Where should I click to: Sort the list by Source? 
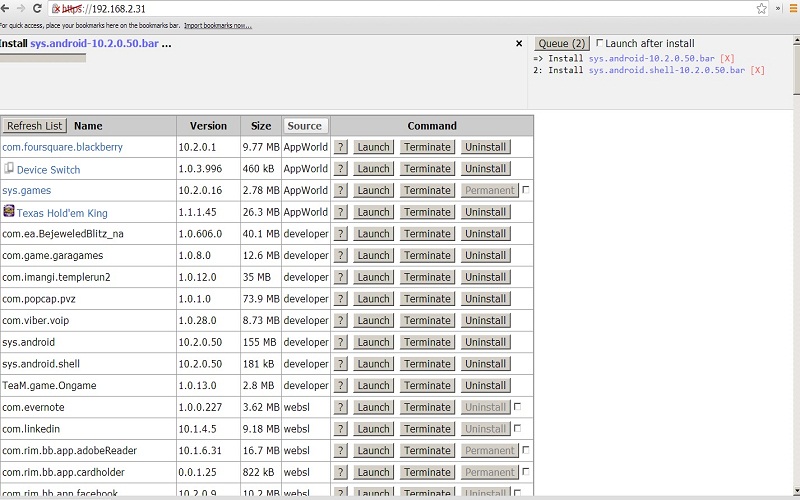pos(305,126)
